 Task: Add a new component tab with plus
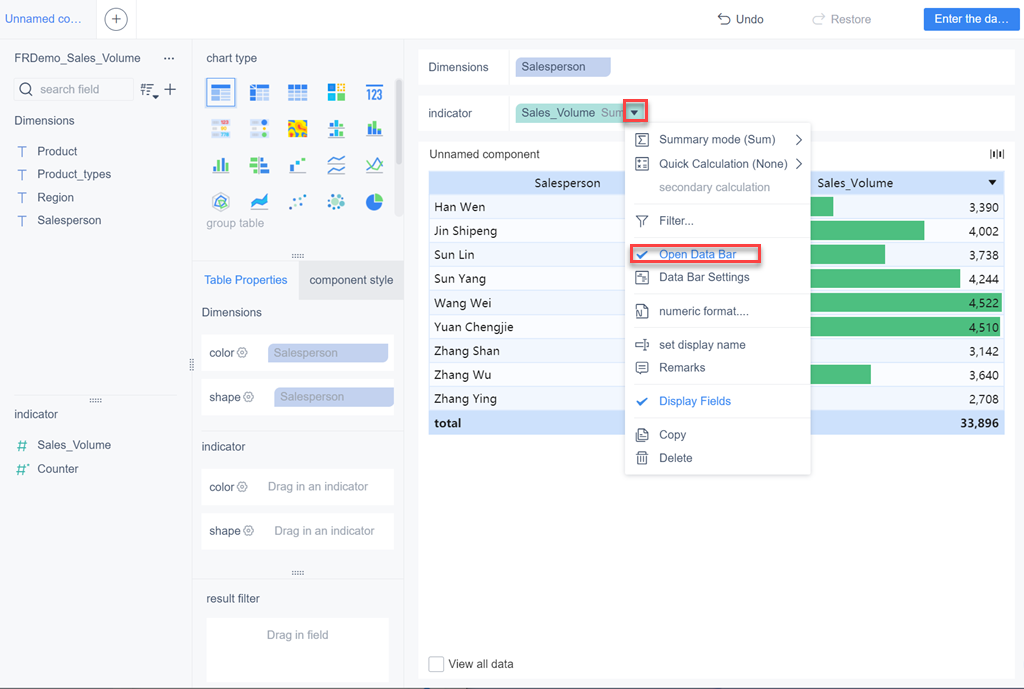click(x=116, y=19)
